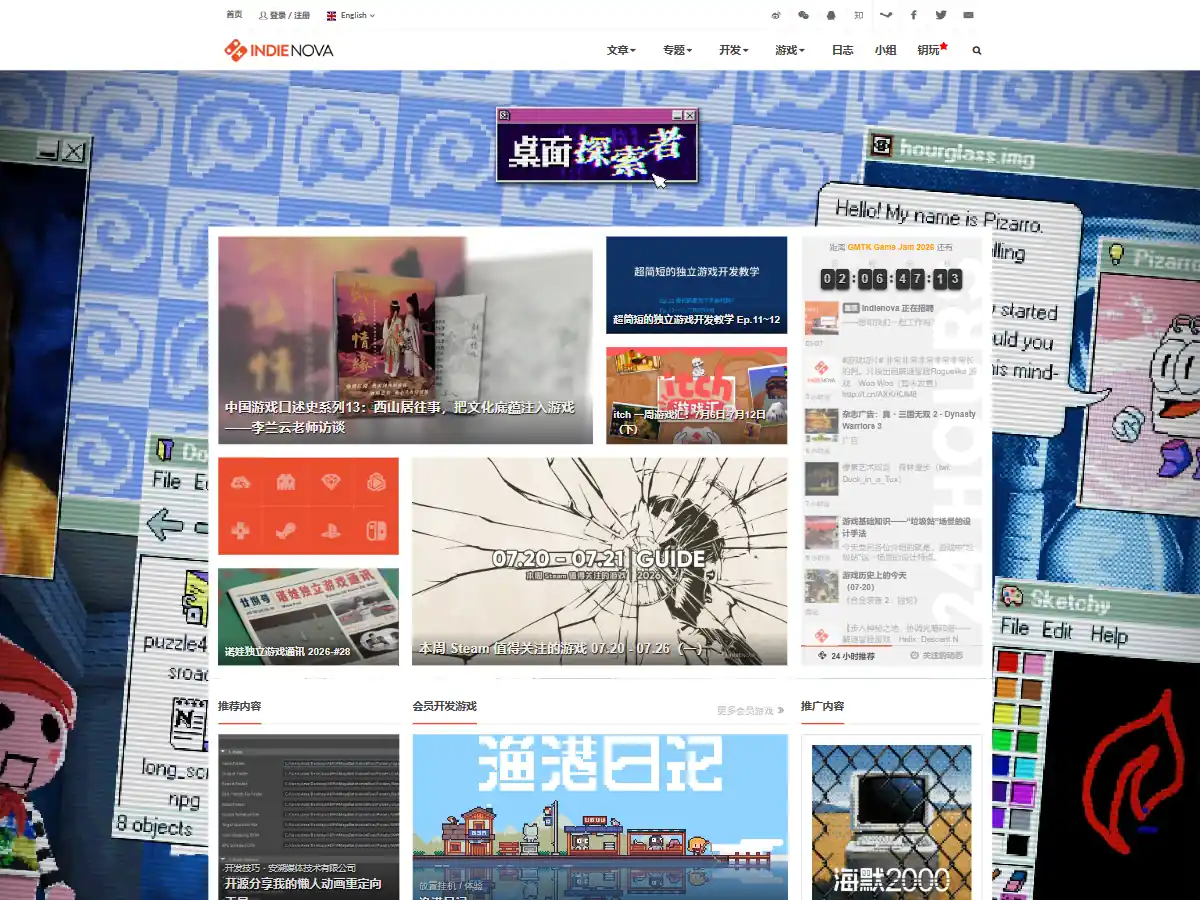Click the 会员开发游戏 section heading
Screen dimensions: 1200x900
point(444,706)
